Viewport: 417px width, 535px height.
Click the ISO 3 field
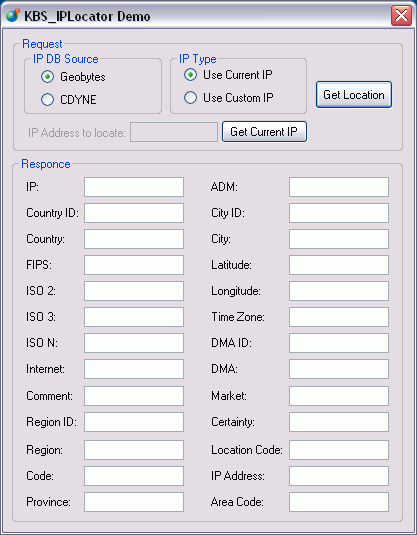[x=134, y=317]
